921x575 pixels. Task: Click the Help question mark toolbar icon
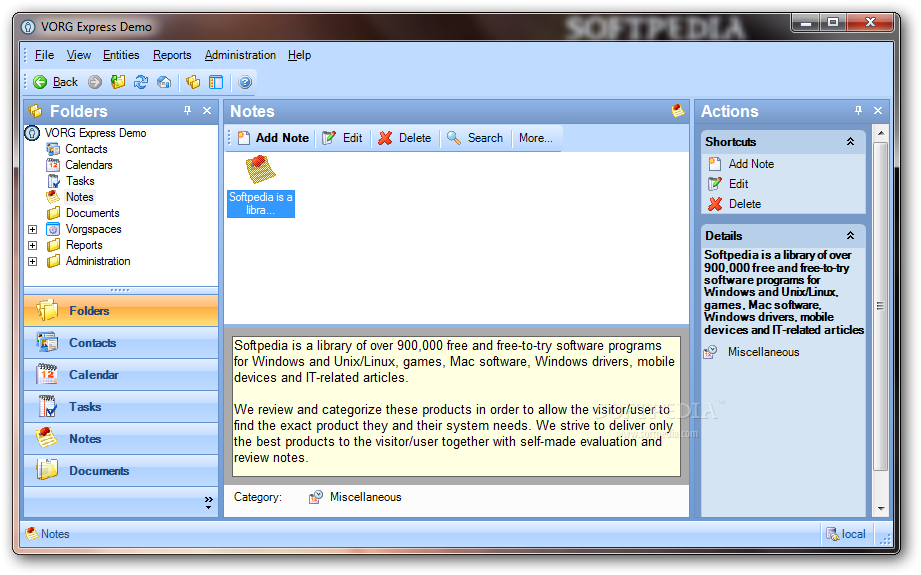245,82
